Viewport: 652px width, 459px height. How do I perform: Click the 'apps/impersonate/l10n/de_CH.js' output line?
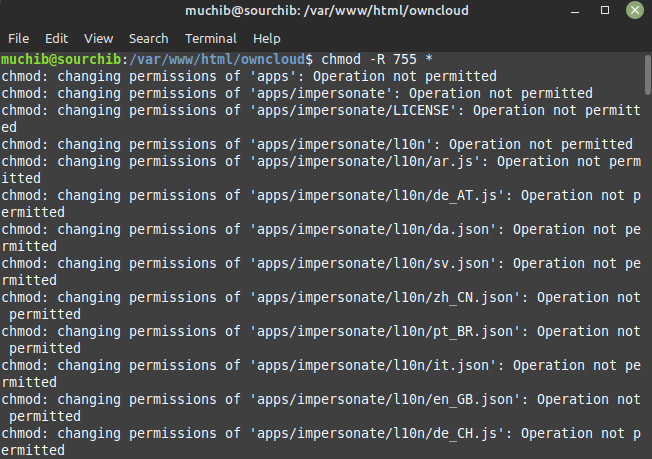(321, 442)
